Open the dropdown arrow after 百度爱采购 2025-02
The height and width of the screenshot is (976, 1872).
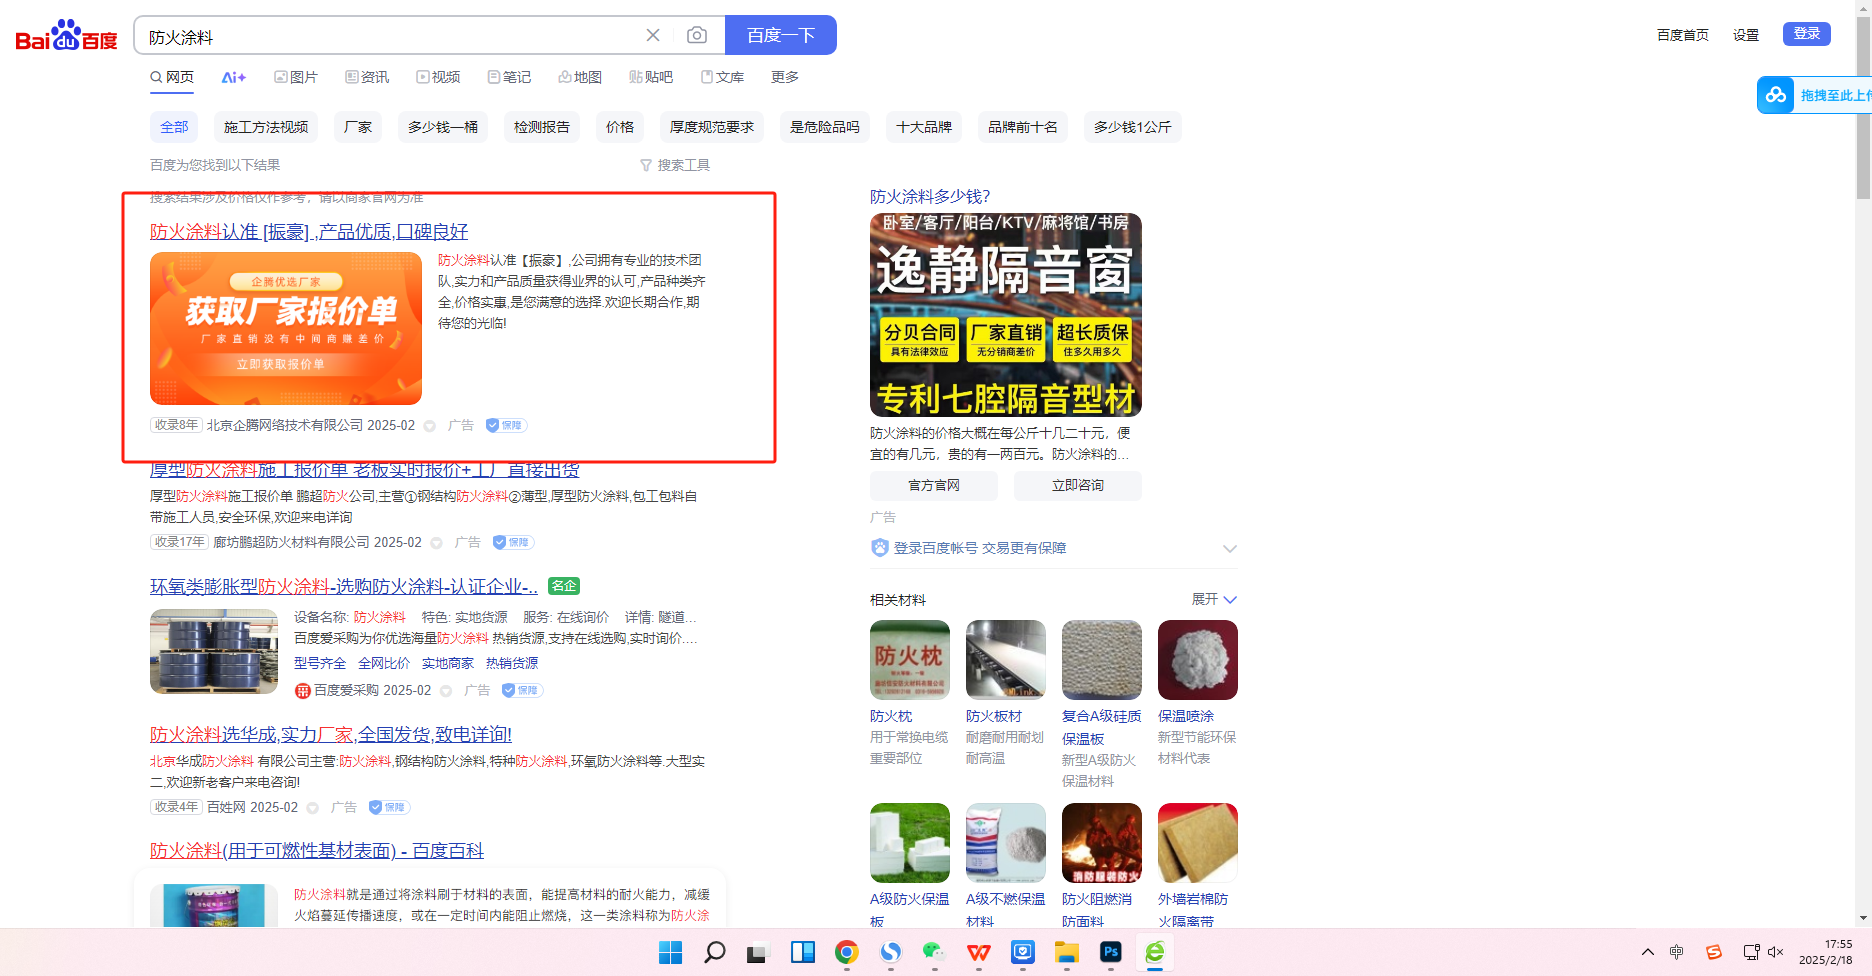[x=446, y=691]
